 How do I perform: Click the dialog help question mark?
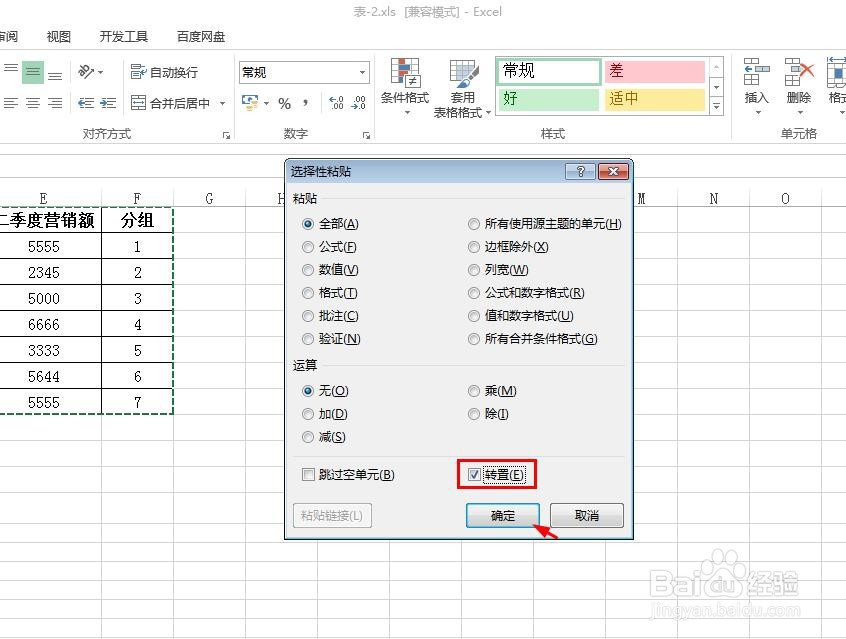[581, 171]
